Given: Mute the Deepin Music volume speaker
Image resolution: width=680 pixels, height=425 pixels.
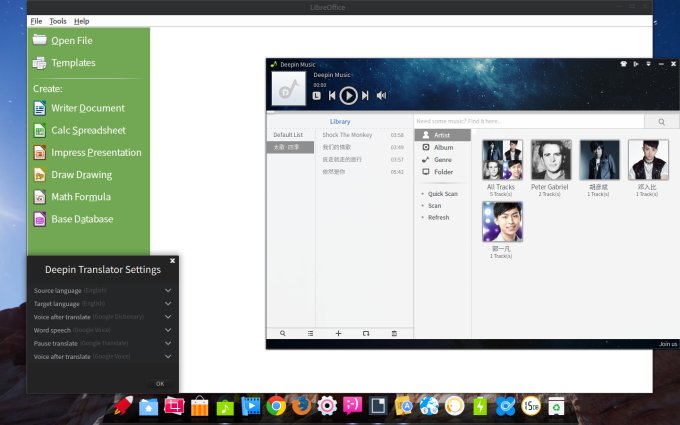Looking at the screenshot, I should point(381,95).
